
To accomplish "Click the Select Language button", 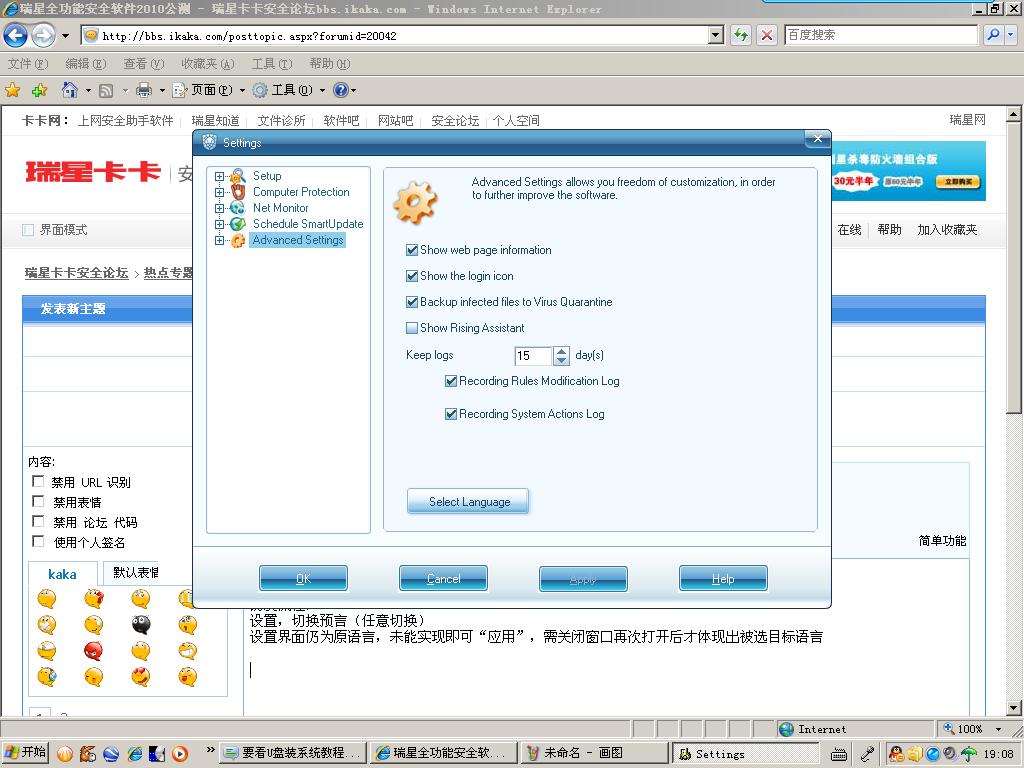I will point(468,502).
